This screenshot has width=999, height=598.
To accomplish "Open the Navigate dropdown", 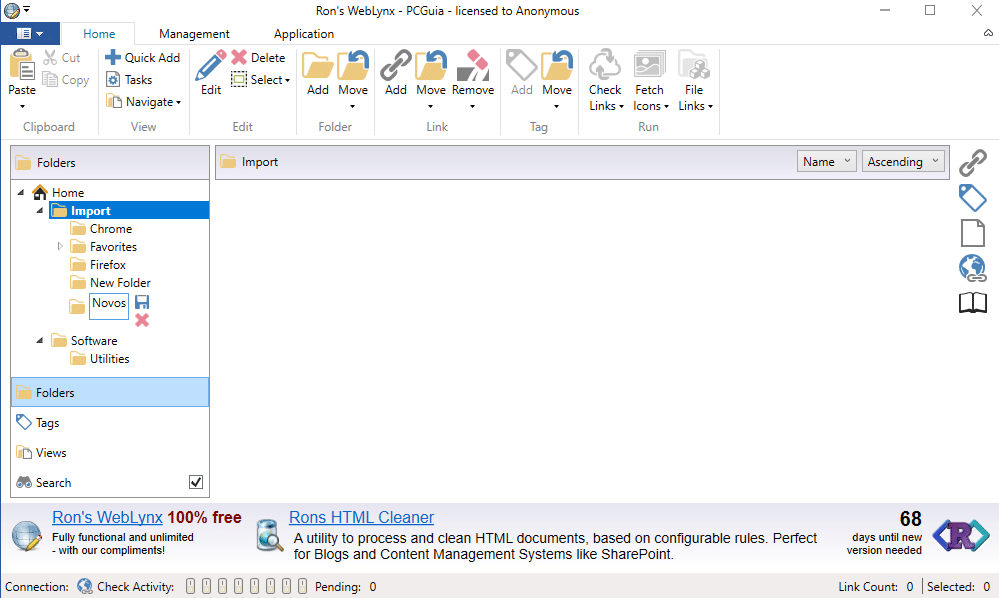I will tap(143, 102).
